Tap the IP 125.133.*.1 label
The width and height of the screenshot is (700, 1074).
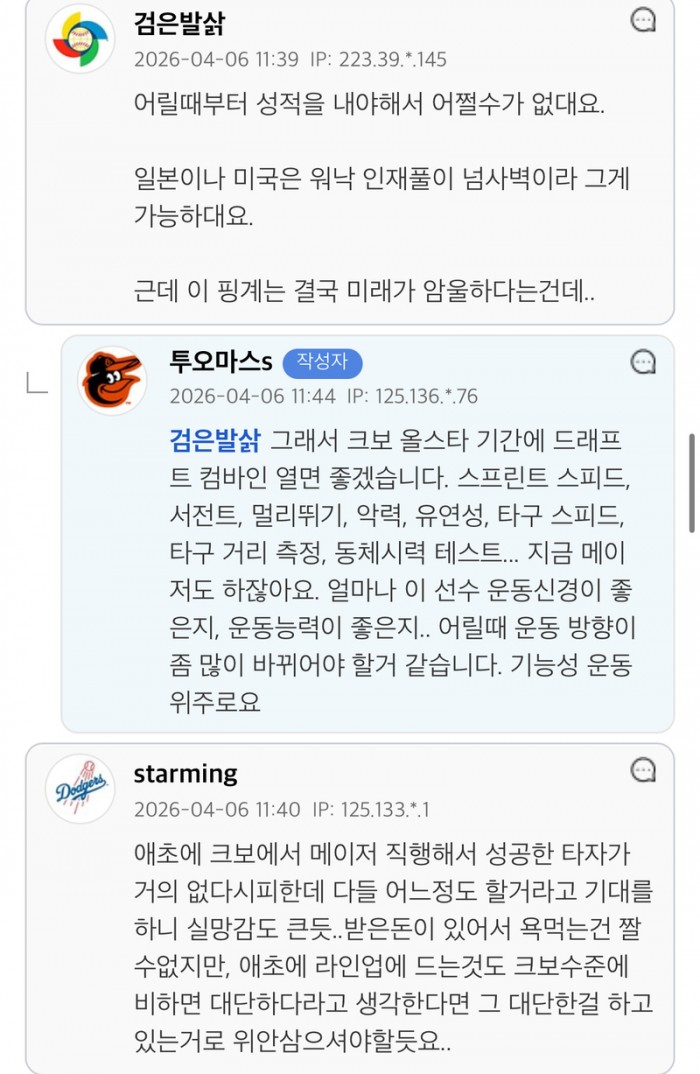point(371,809)
